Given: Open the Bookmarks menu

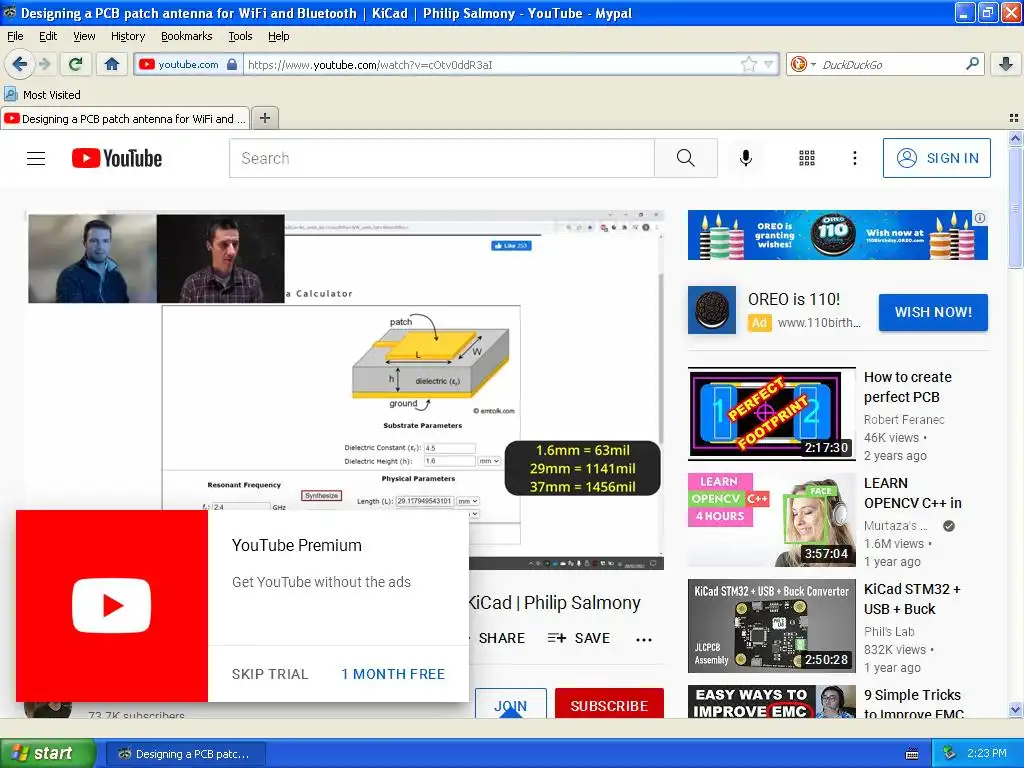Looking at the screenshot, I should tap(186, 36).
